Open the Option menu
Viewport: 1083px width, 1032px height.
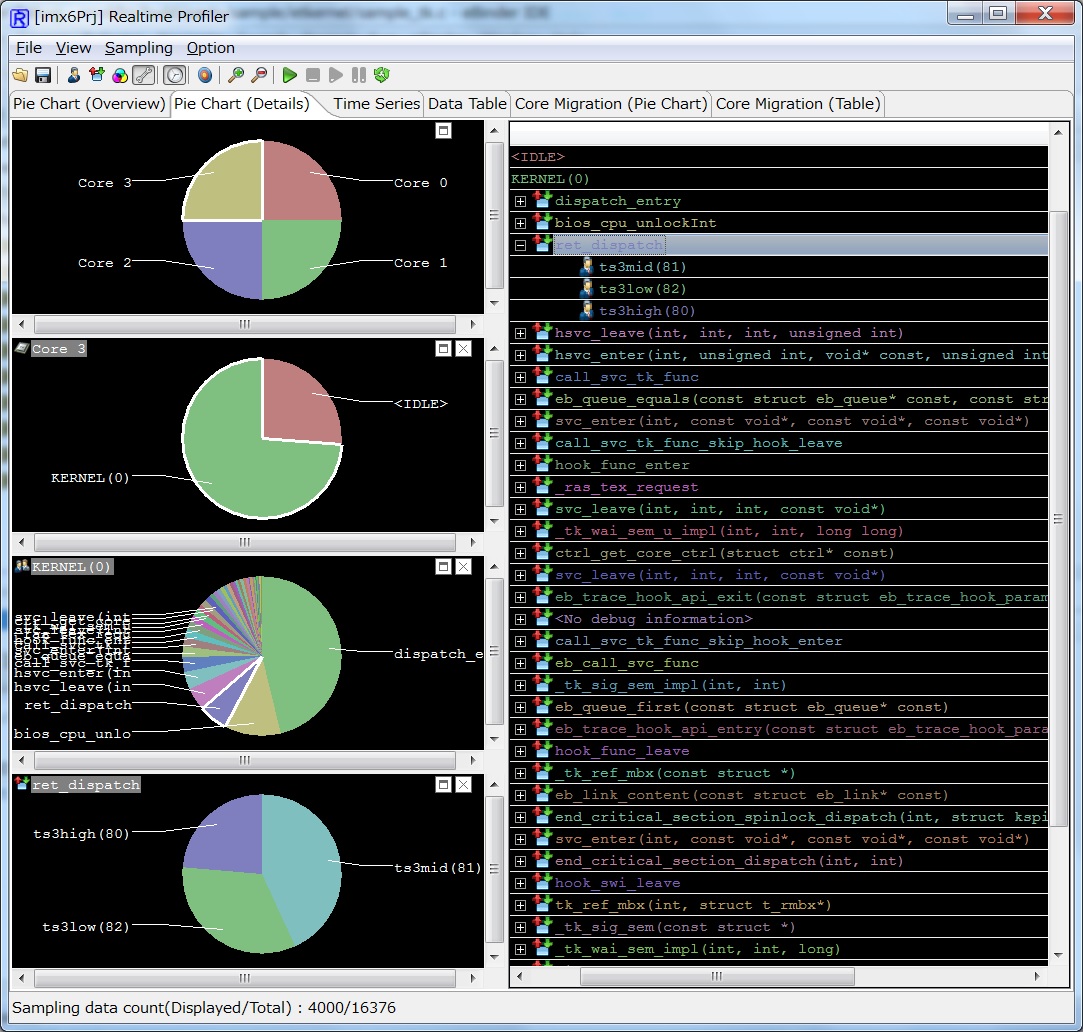tap(211, 48)
